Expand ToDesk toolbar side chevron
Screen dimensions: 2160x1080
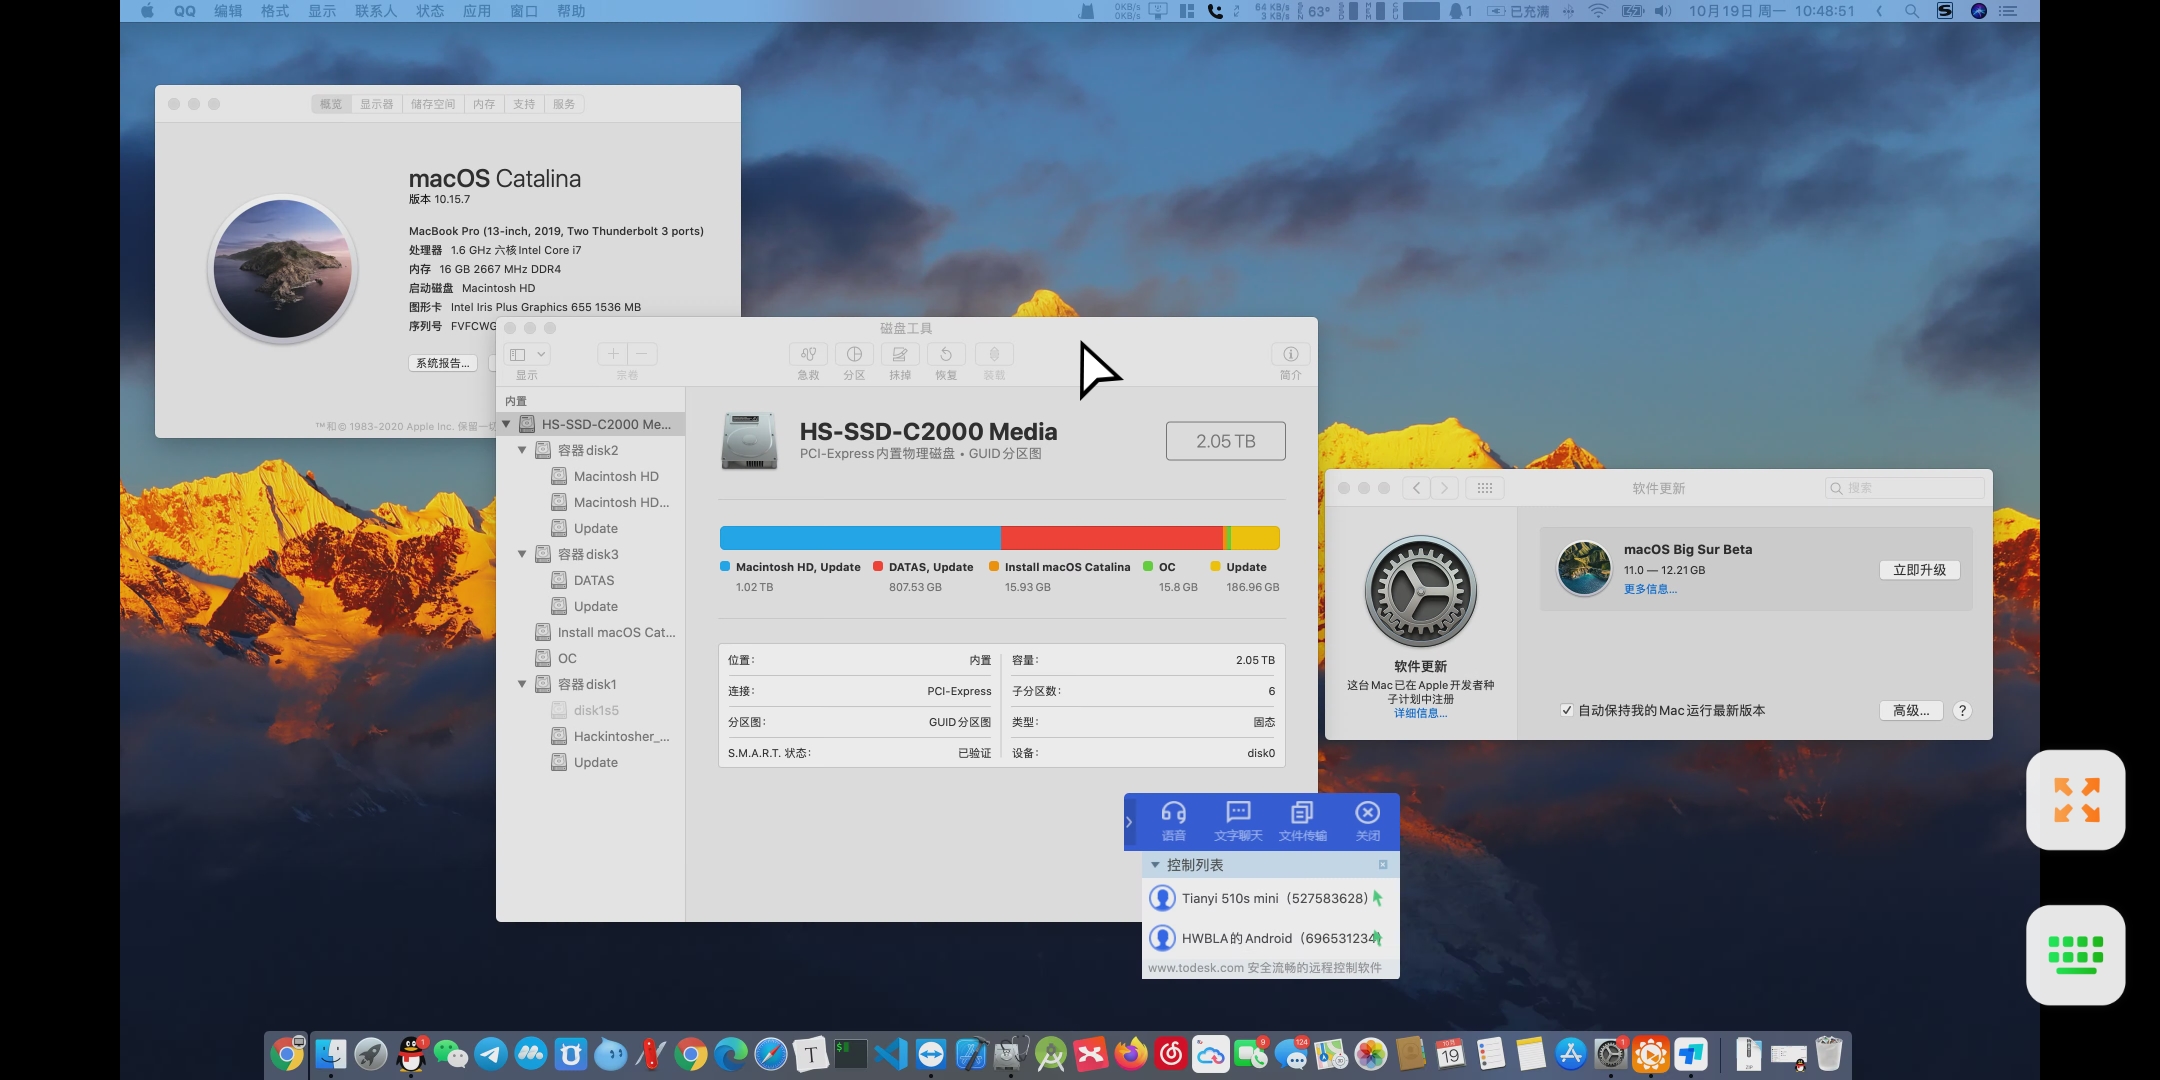1130,822
